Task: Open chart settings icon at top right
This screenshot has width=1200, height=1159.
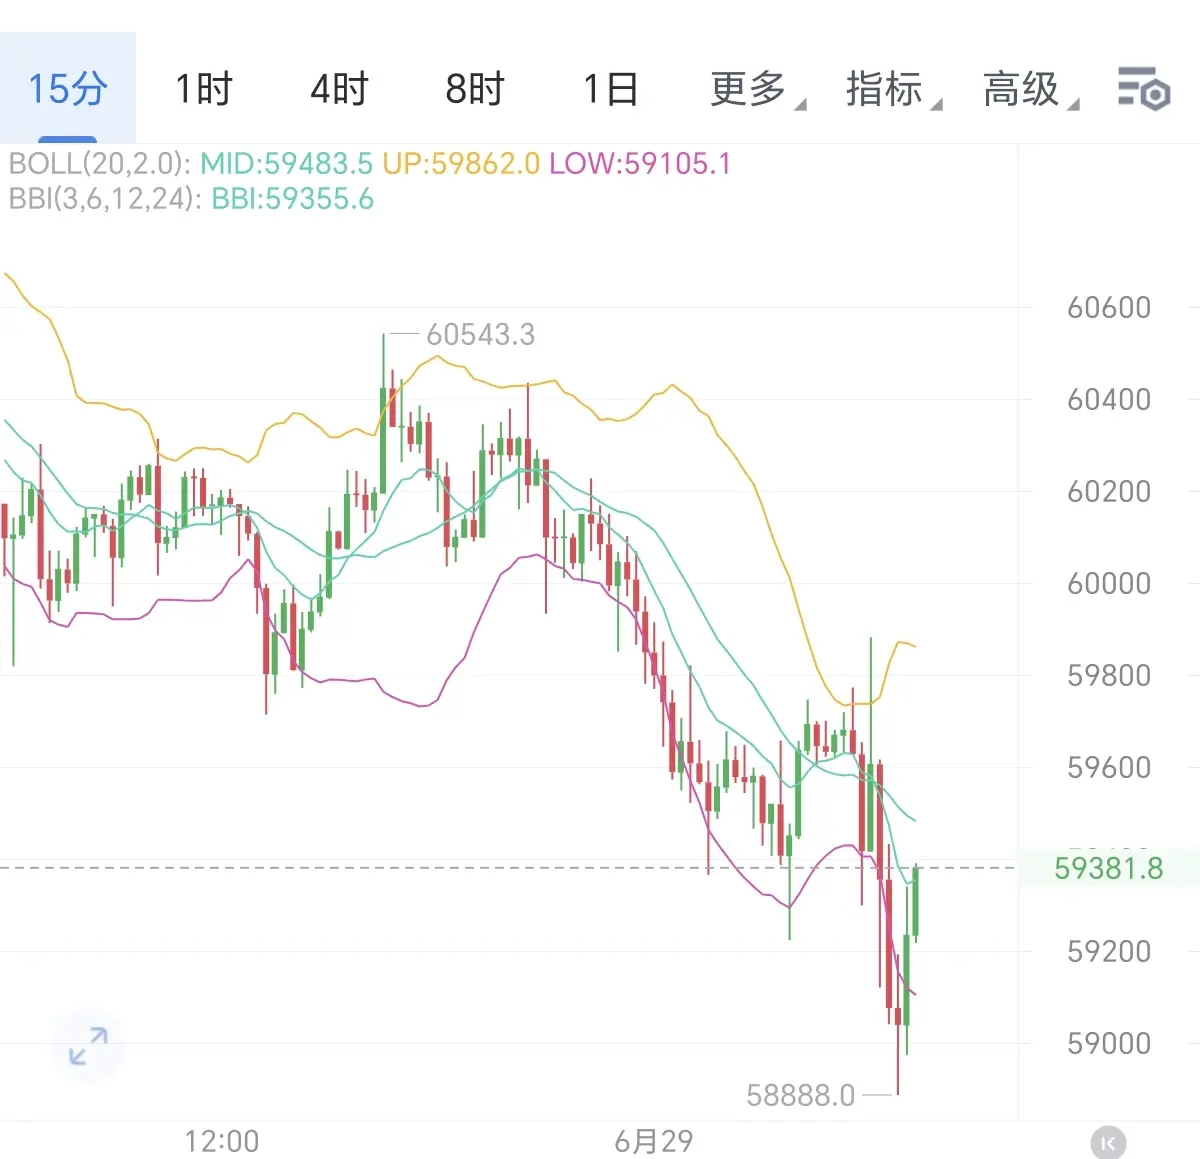Action: [1144, 89]
